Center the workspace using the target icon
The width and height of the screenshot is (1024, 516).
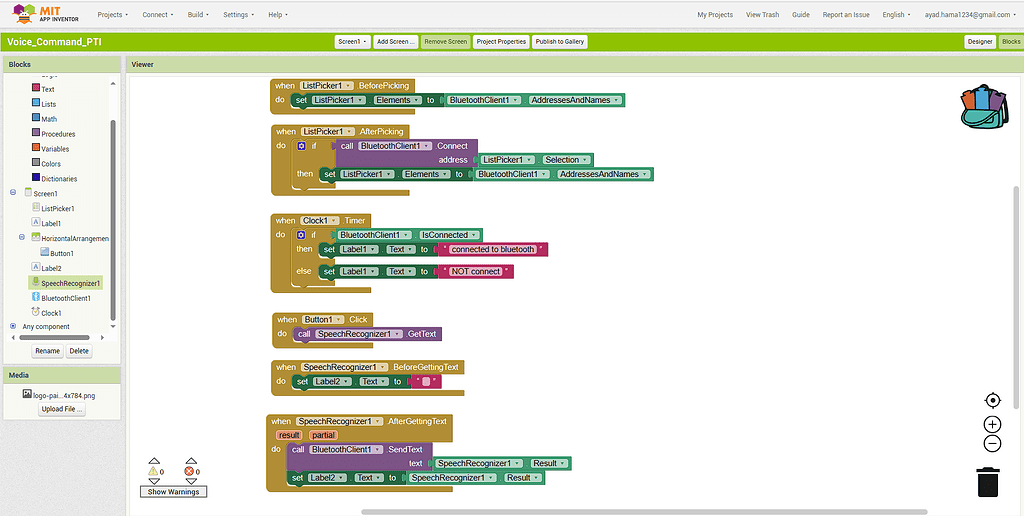point(992,400)
